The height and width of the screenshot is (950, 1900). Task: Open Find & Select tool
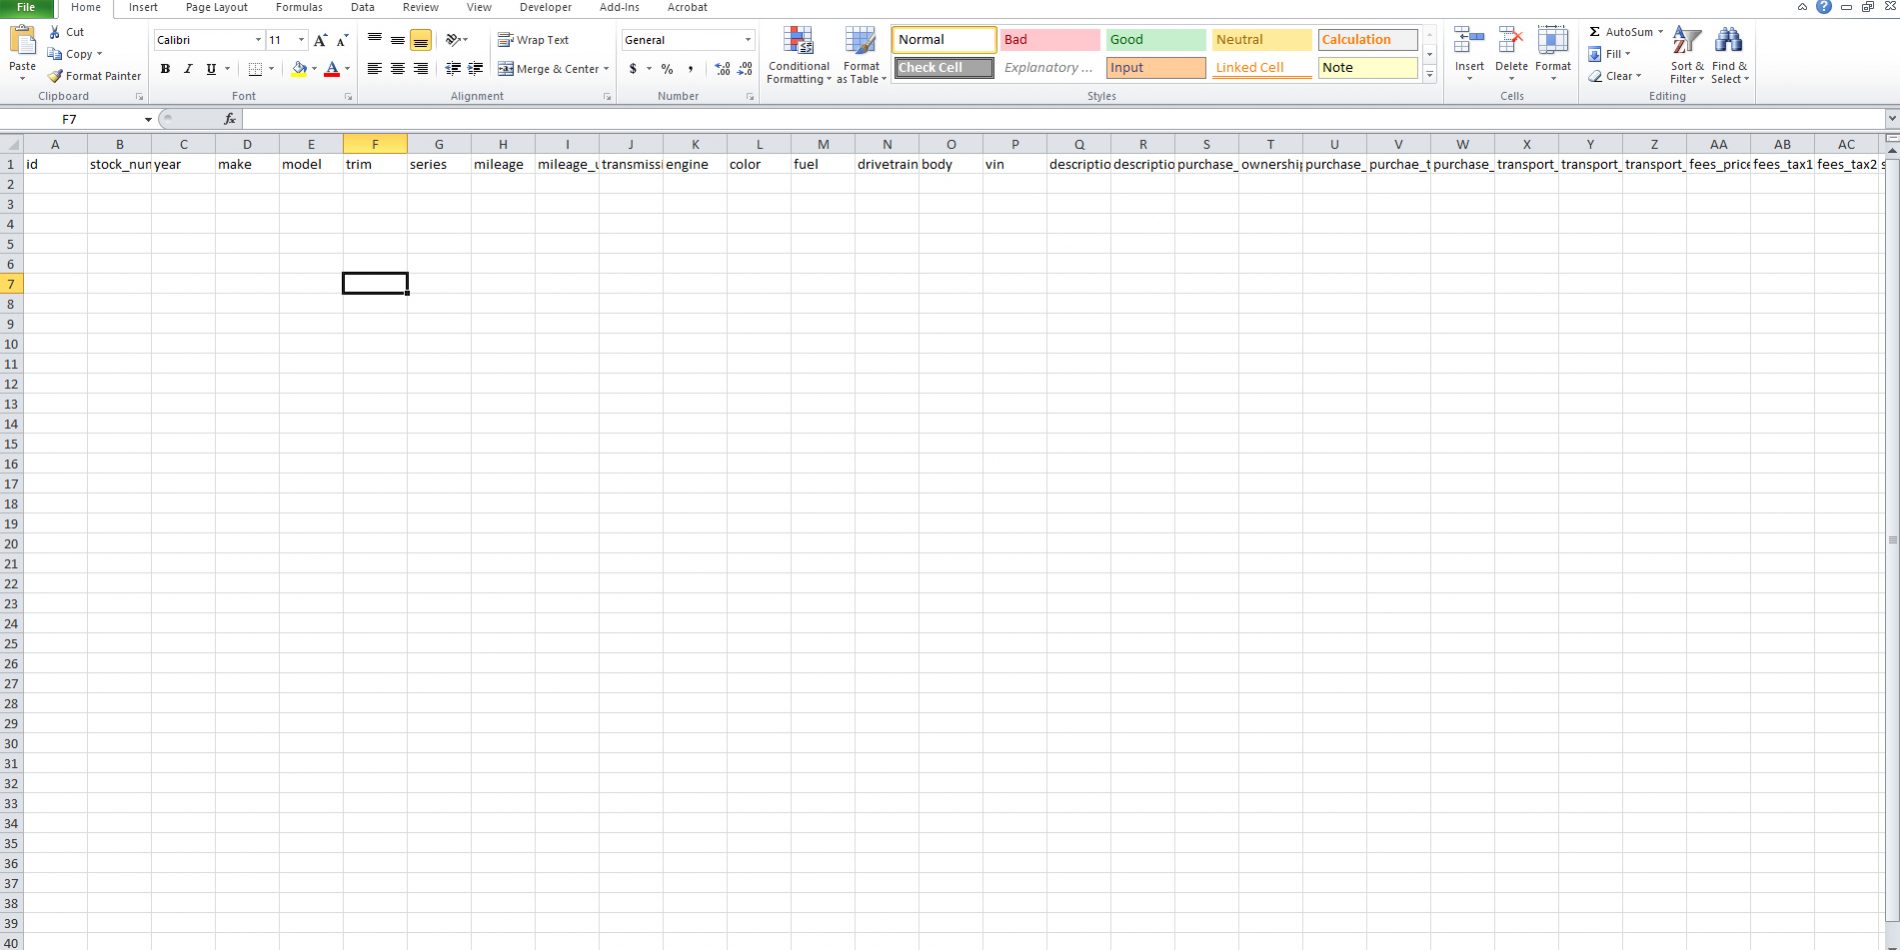(x=1729, y=55)
